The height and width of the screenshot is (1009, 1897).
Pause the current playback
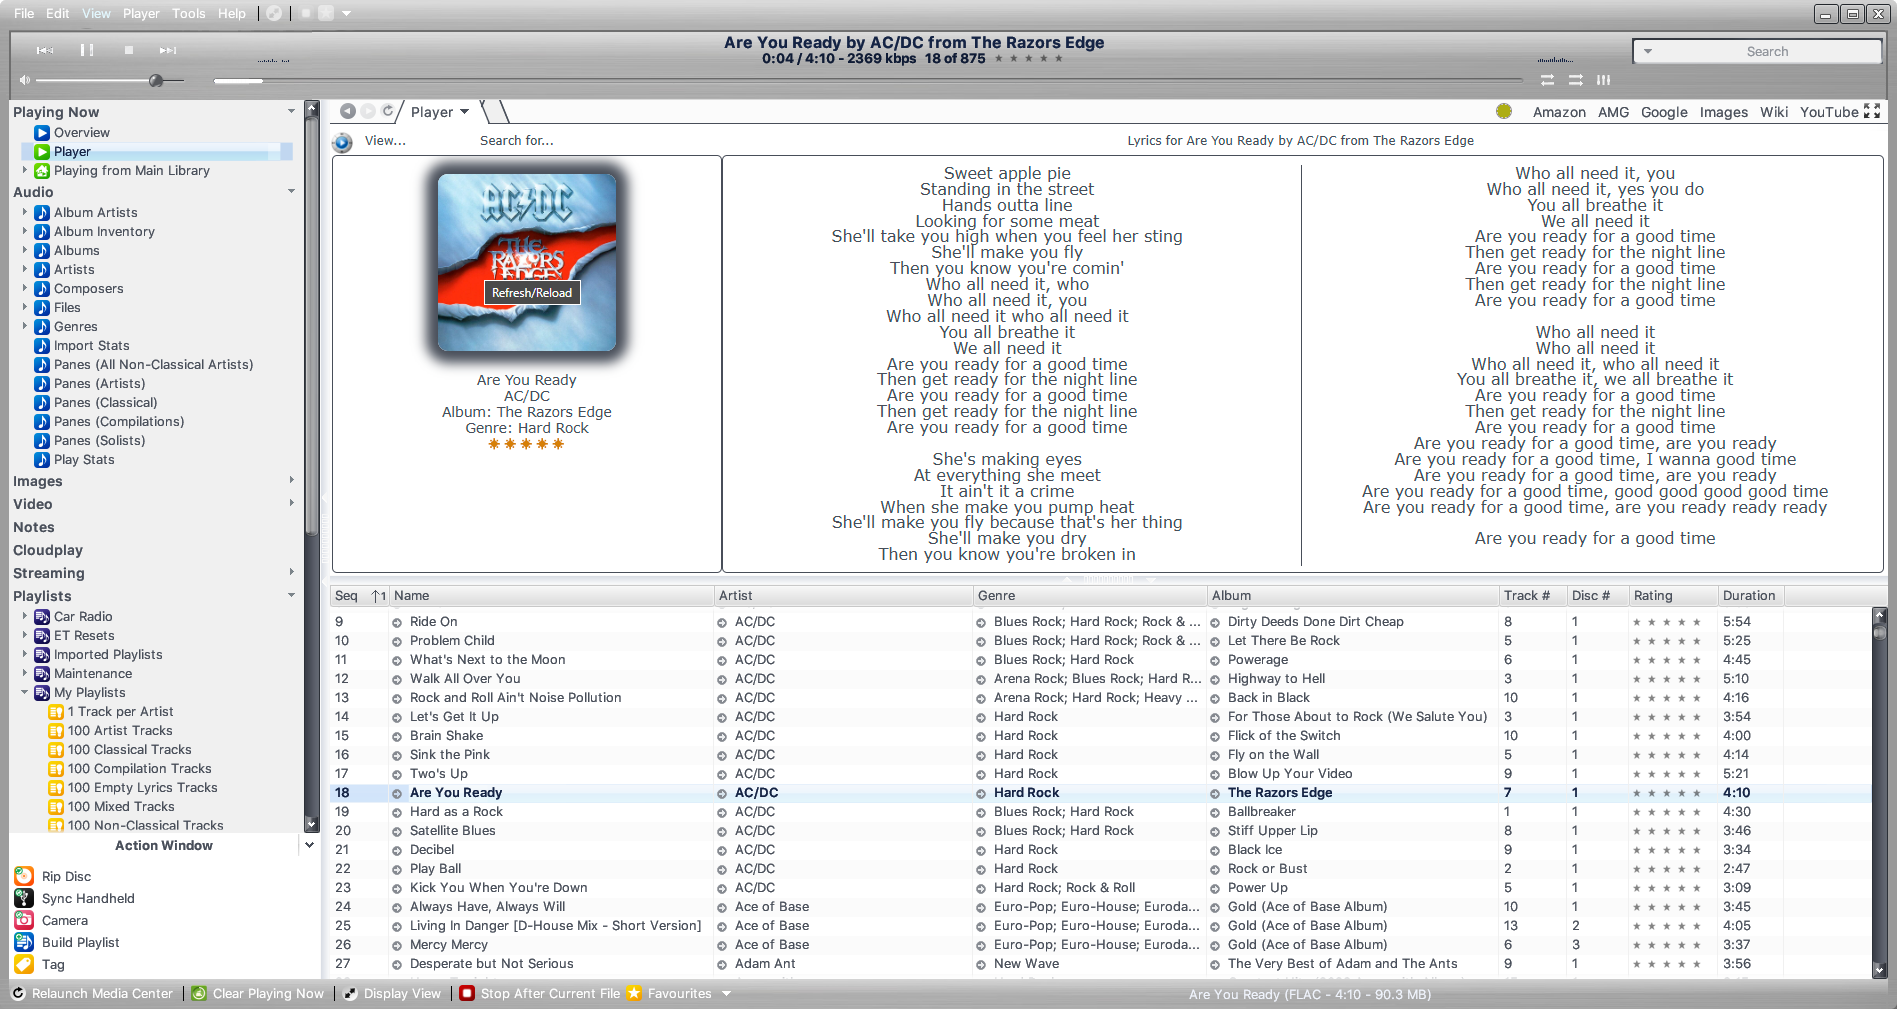pos(87,50)
